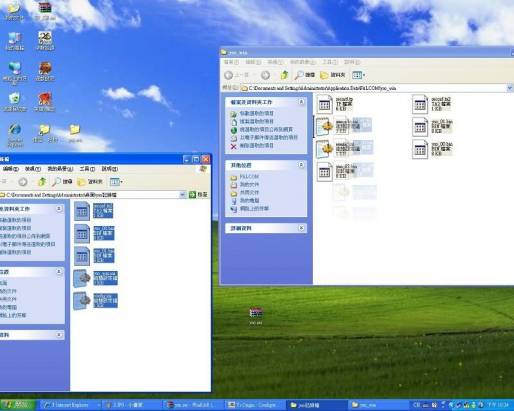Open 說明 menu in yso_win window
This screenshot has width=514, height=411.
(352, 62)
